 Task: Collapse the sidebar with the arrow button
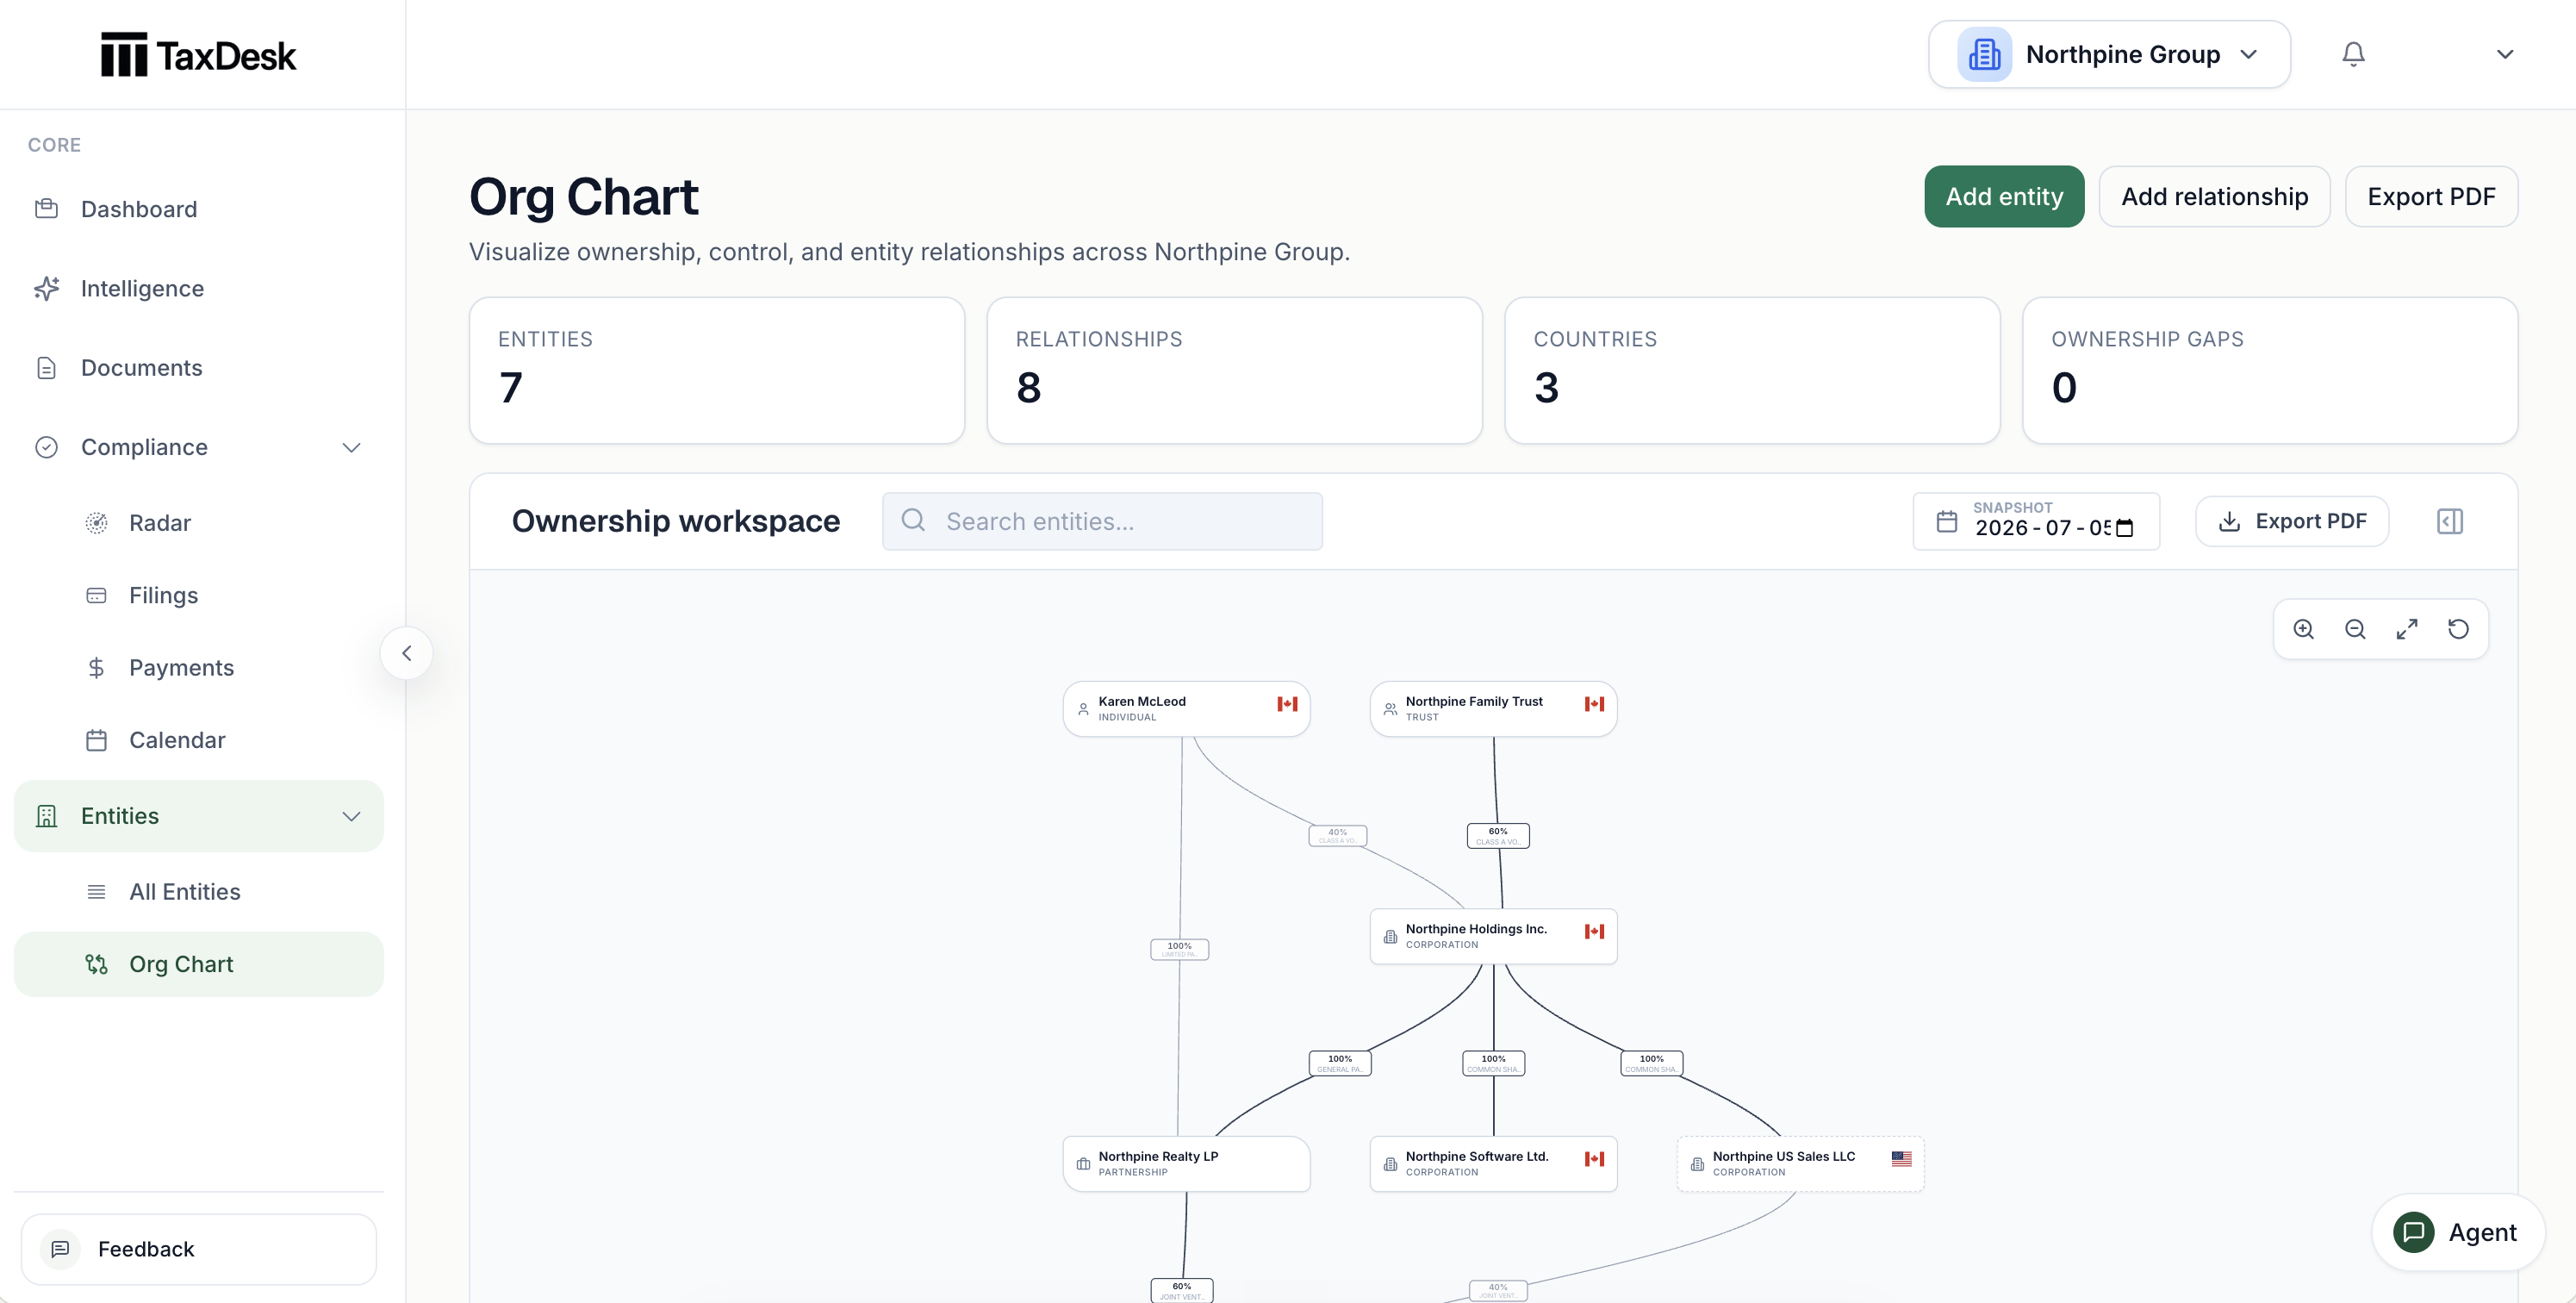(406, 653)
